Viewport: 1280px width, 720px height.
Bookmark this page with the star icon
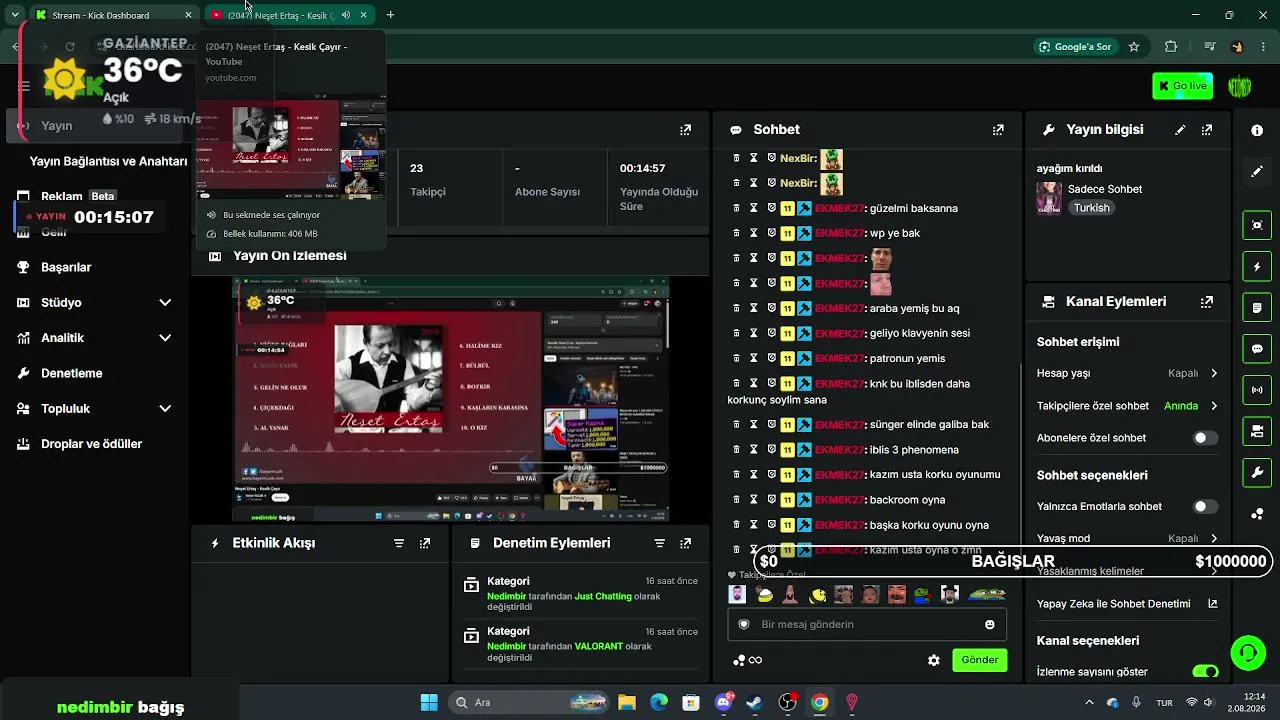[1134, 47]
